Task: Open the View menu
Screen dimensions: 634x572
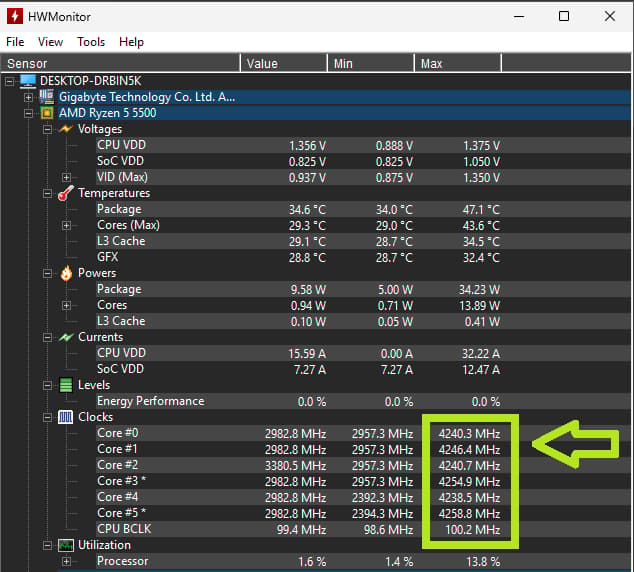Action: point(51,42)
